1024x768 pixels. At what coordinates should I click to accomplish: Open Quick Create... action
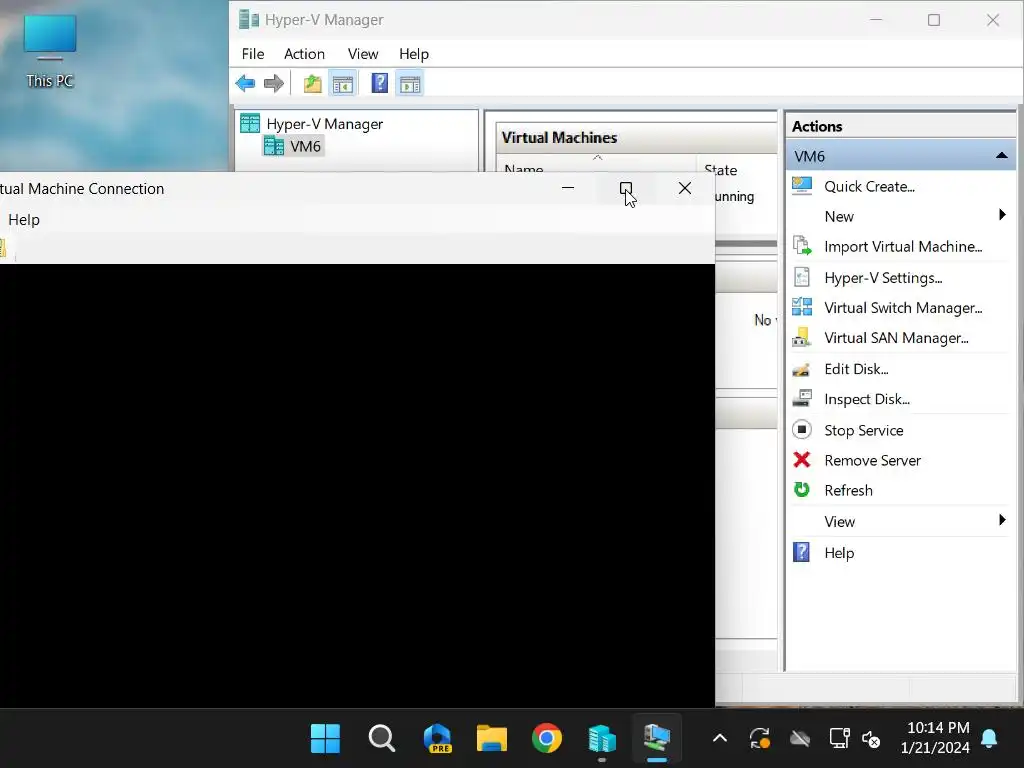click(x=869, y=187)
